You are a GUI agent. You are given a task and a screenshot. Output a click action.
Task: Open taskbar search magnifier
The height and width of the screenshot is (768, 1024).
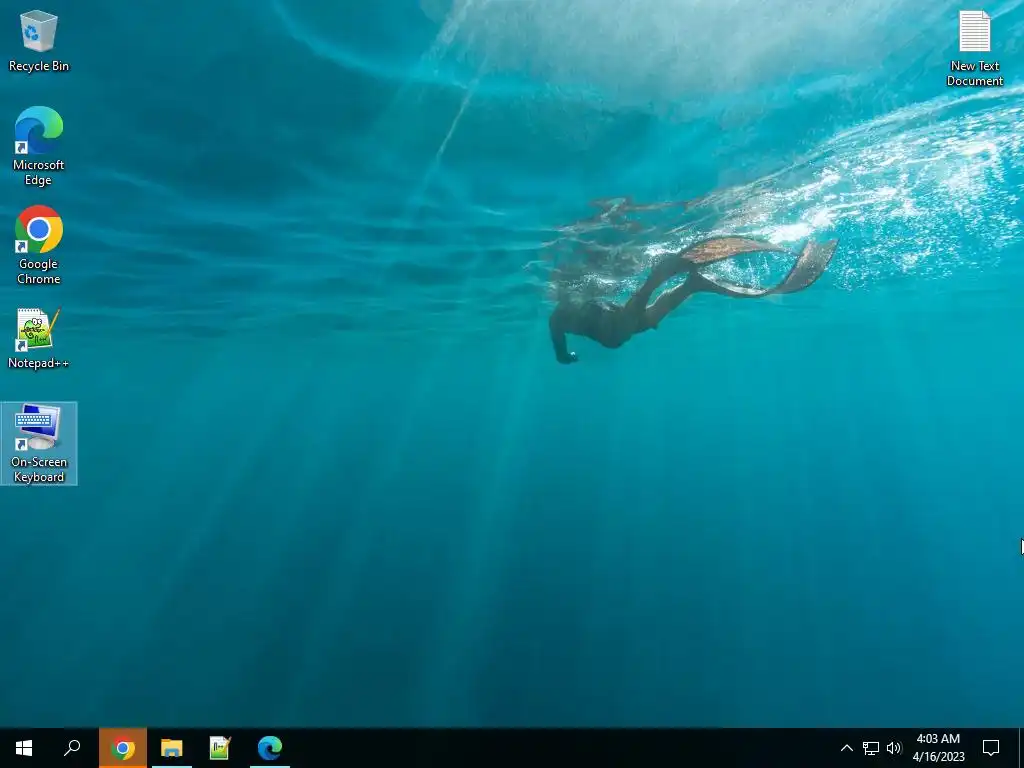pyautogui.click(x=72, y=748)
